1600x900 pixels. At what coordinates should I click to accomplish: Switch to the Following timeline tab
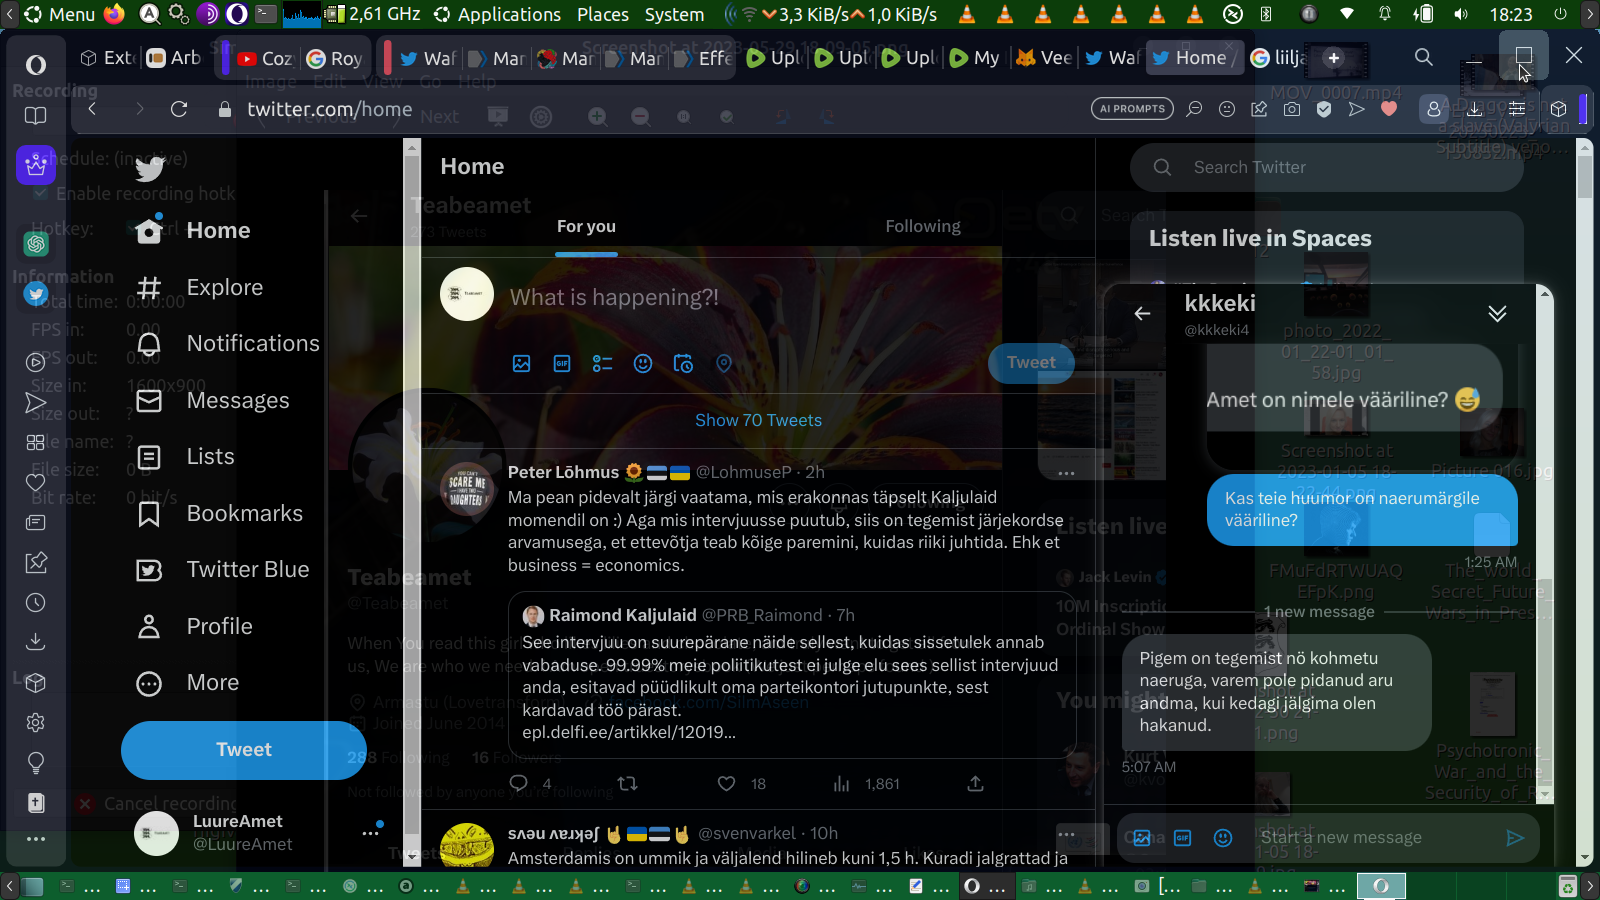923,226
